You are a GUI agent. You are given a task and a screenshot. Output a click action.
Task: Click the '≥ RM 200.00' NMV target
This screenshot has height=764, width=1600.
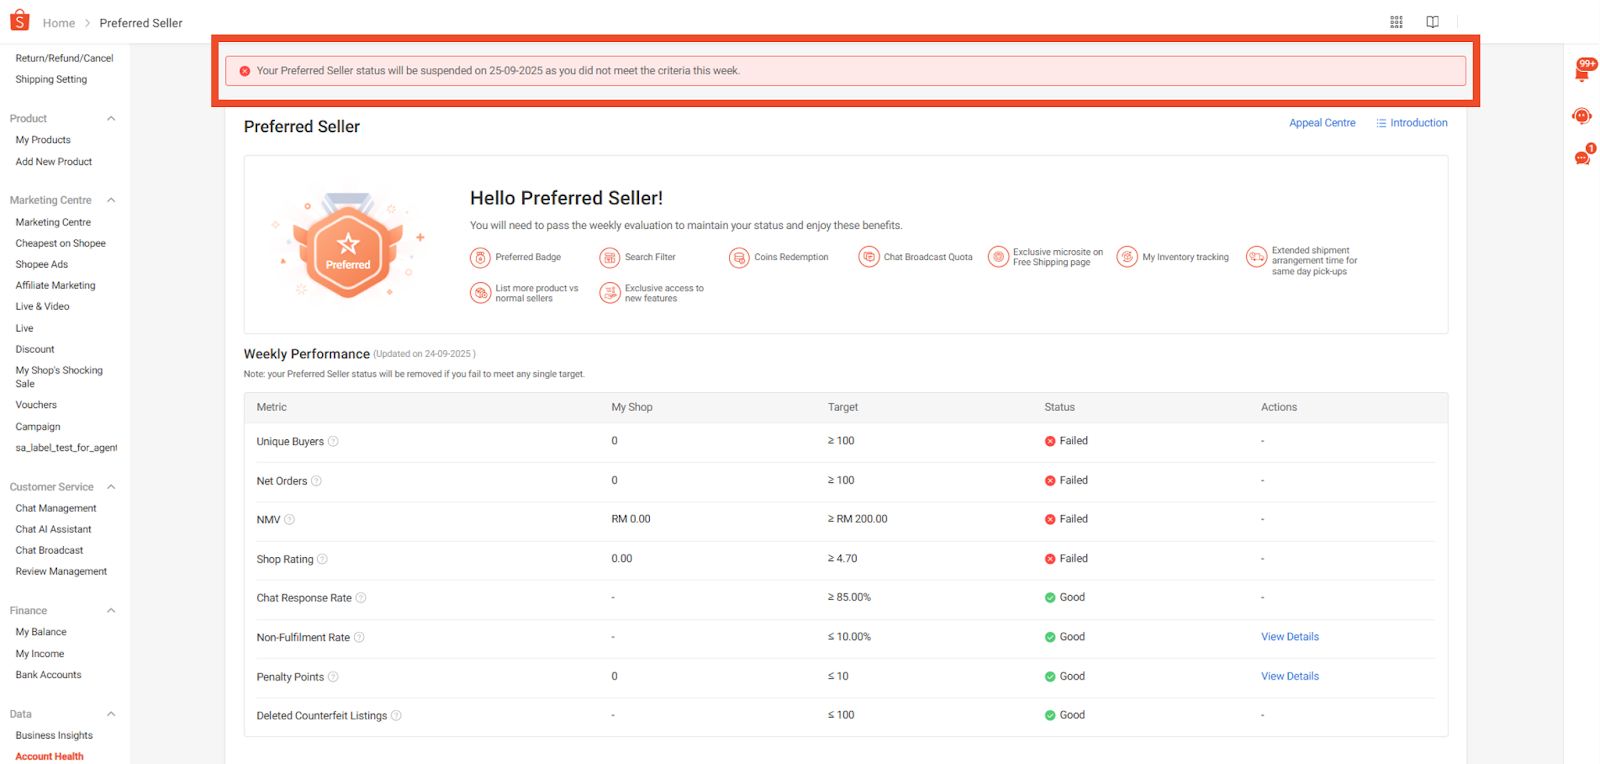857,519
